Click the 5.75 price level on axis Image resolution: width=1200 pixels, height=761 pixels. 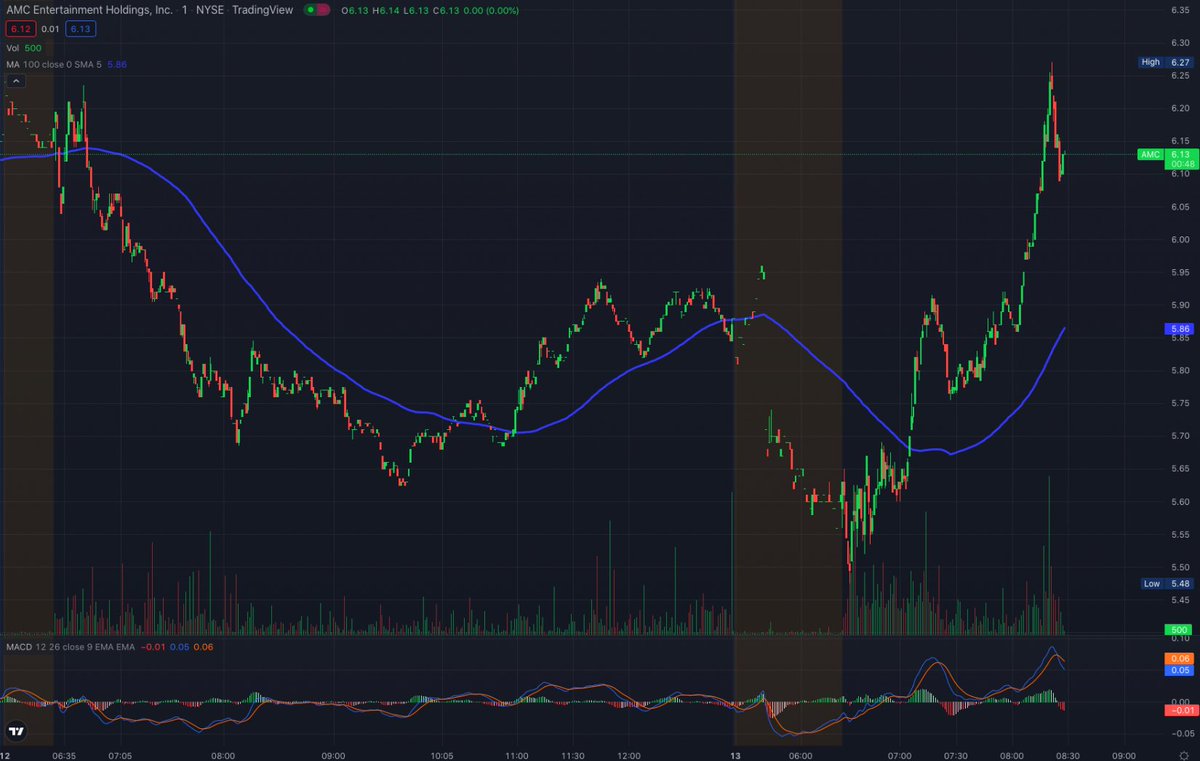coord(1179,403)
